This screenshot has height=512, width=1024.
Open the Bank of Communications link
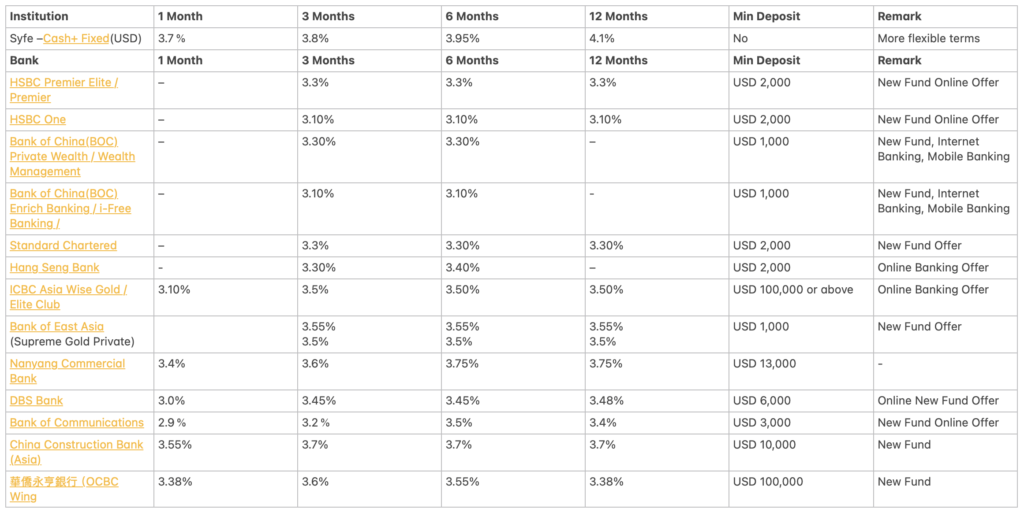click(x=77, y=423)
